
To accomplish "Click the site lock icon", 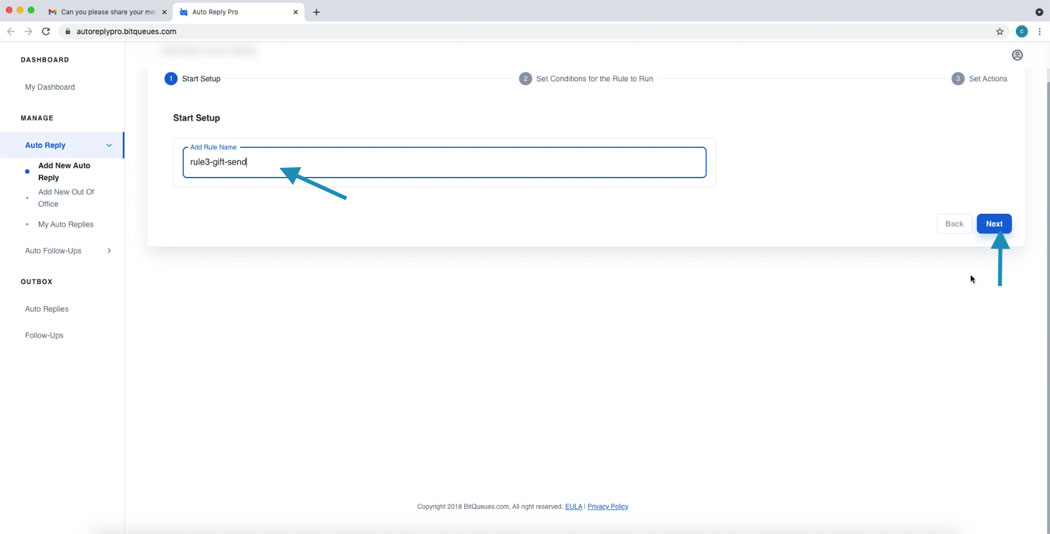I will click(68, 31).
